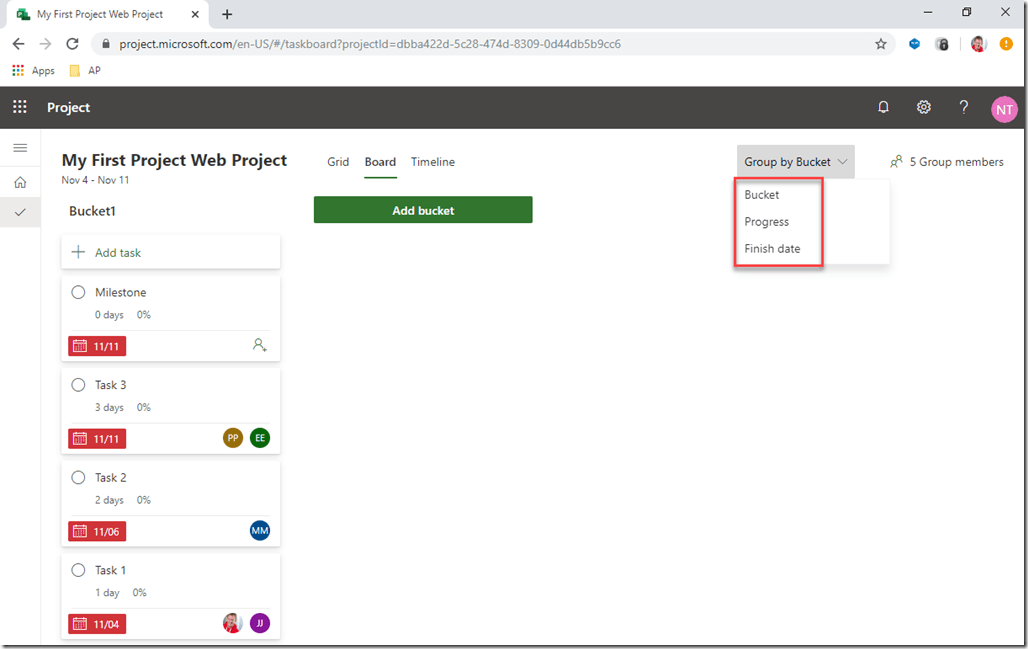Expand the hamburger navigation menu

(x=20, y=148)
